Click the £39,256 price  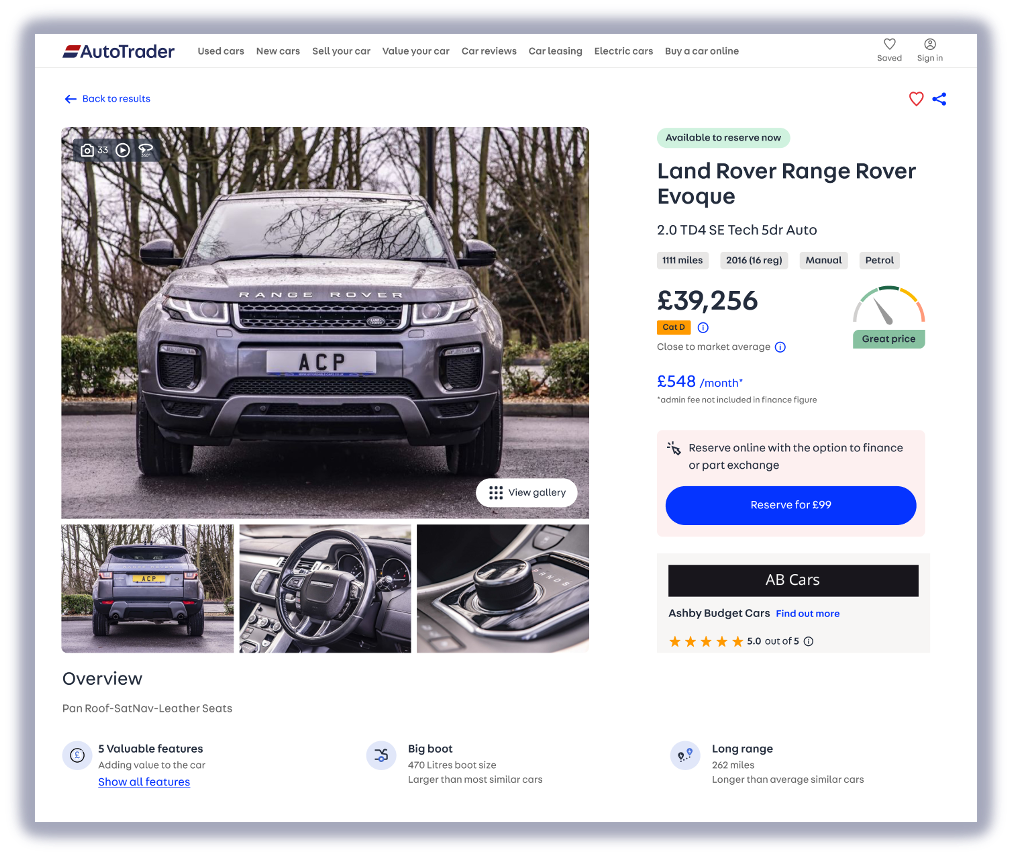point(707,301)
